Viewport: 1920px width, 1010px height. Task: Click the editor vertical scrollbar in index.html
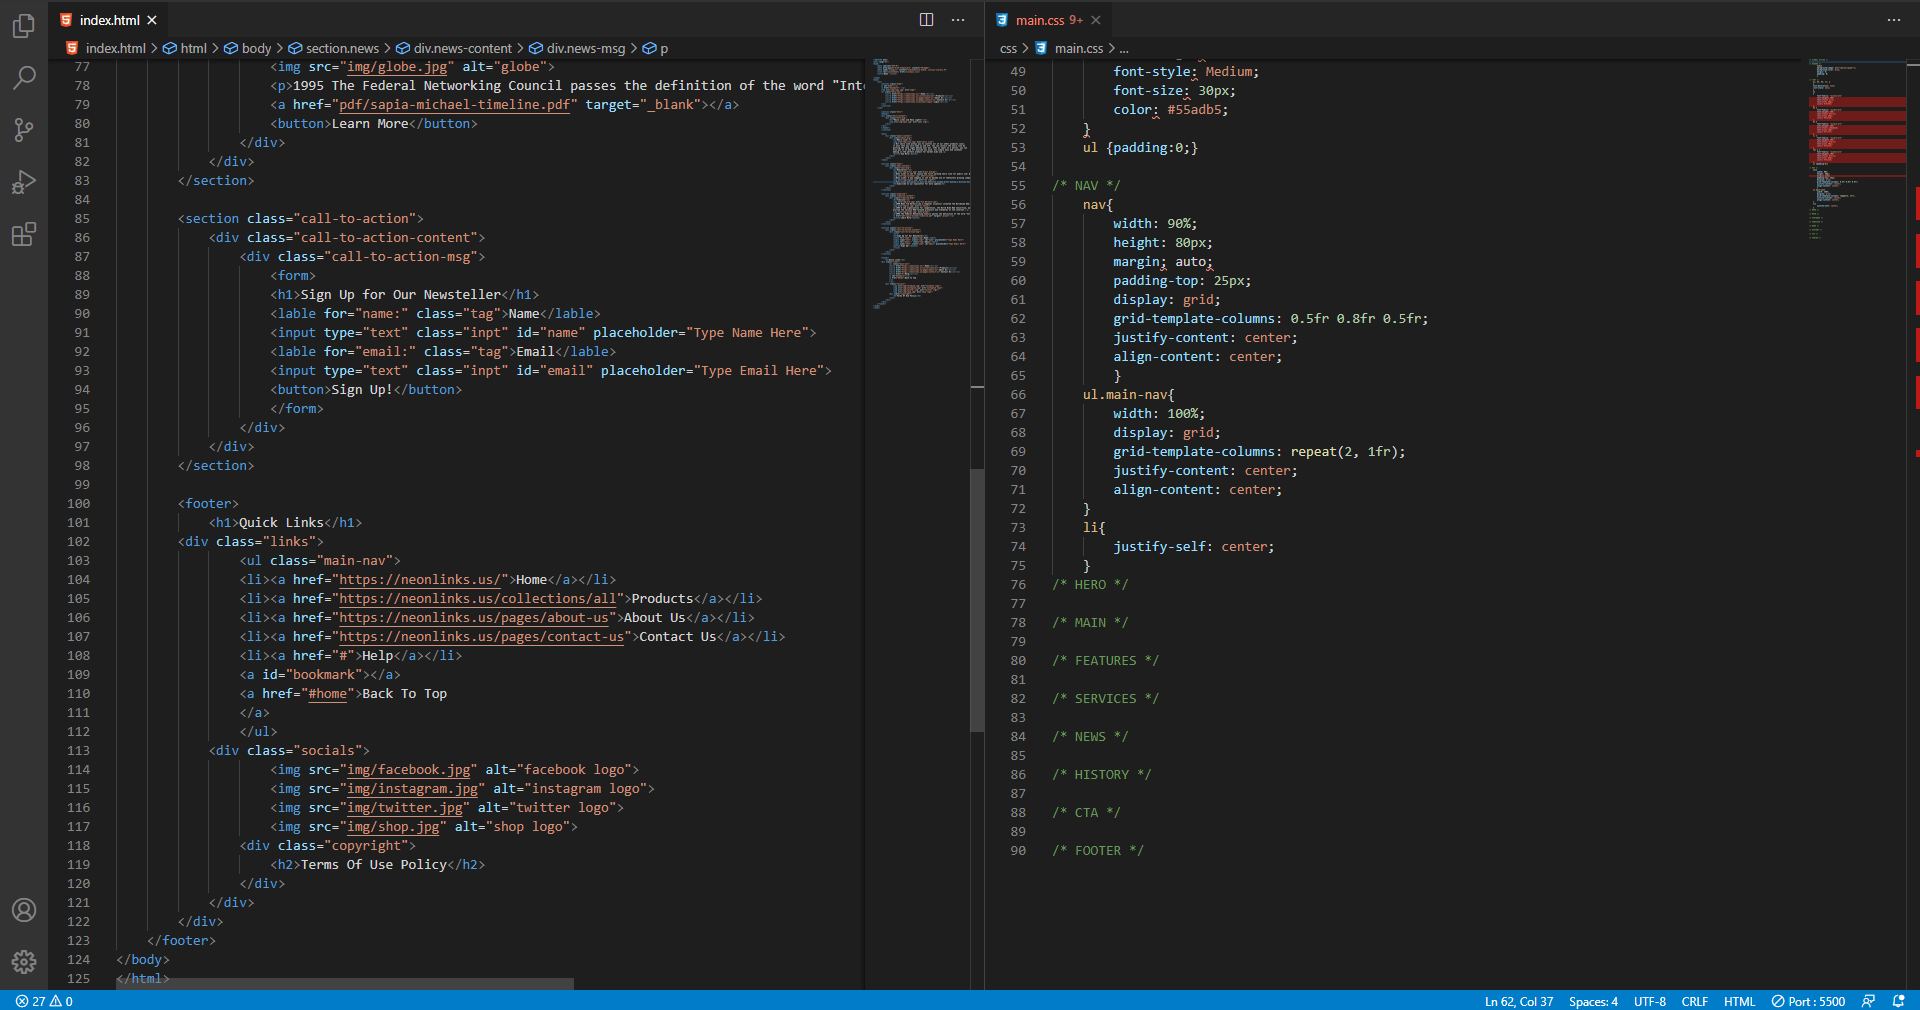[977, 600]
